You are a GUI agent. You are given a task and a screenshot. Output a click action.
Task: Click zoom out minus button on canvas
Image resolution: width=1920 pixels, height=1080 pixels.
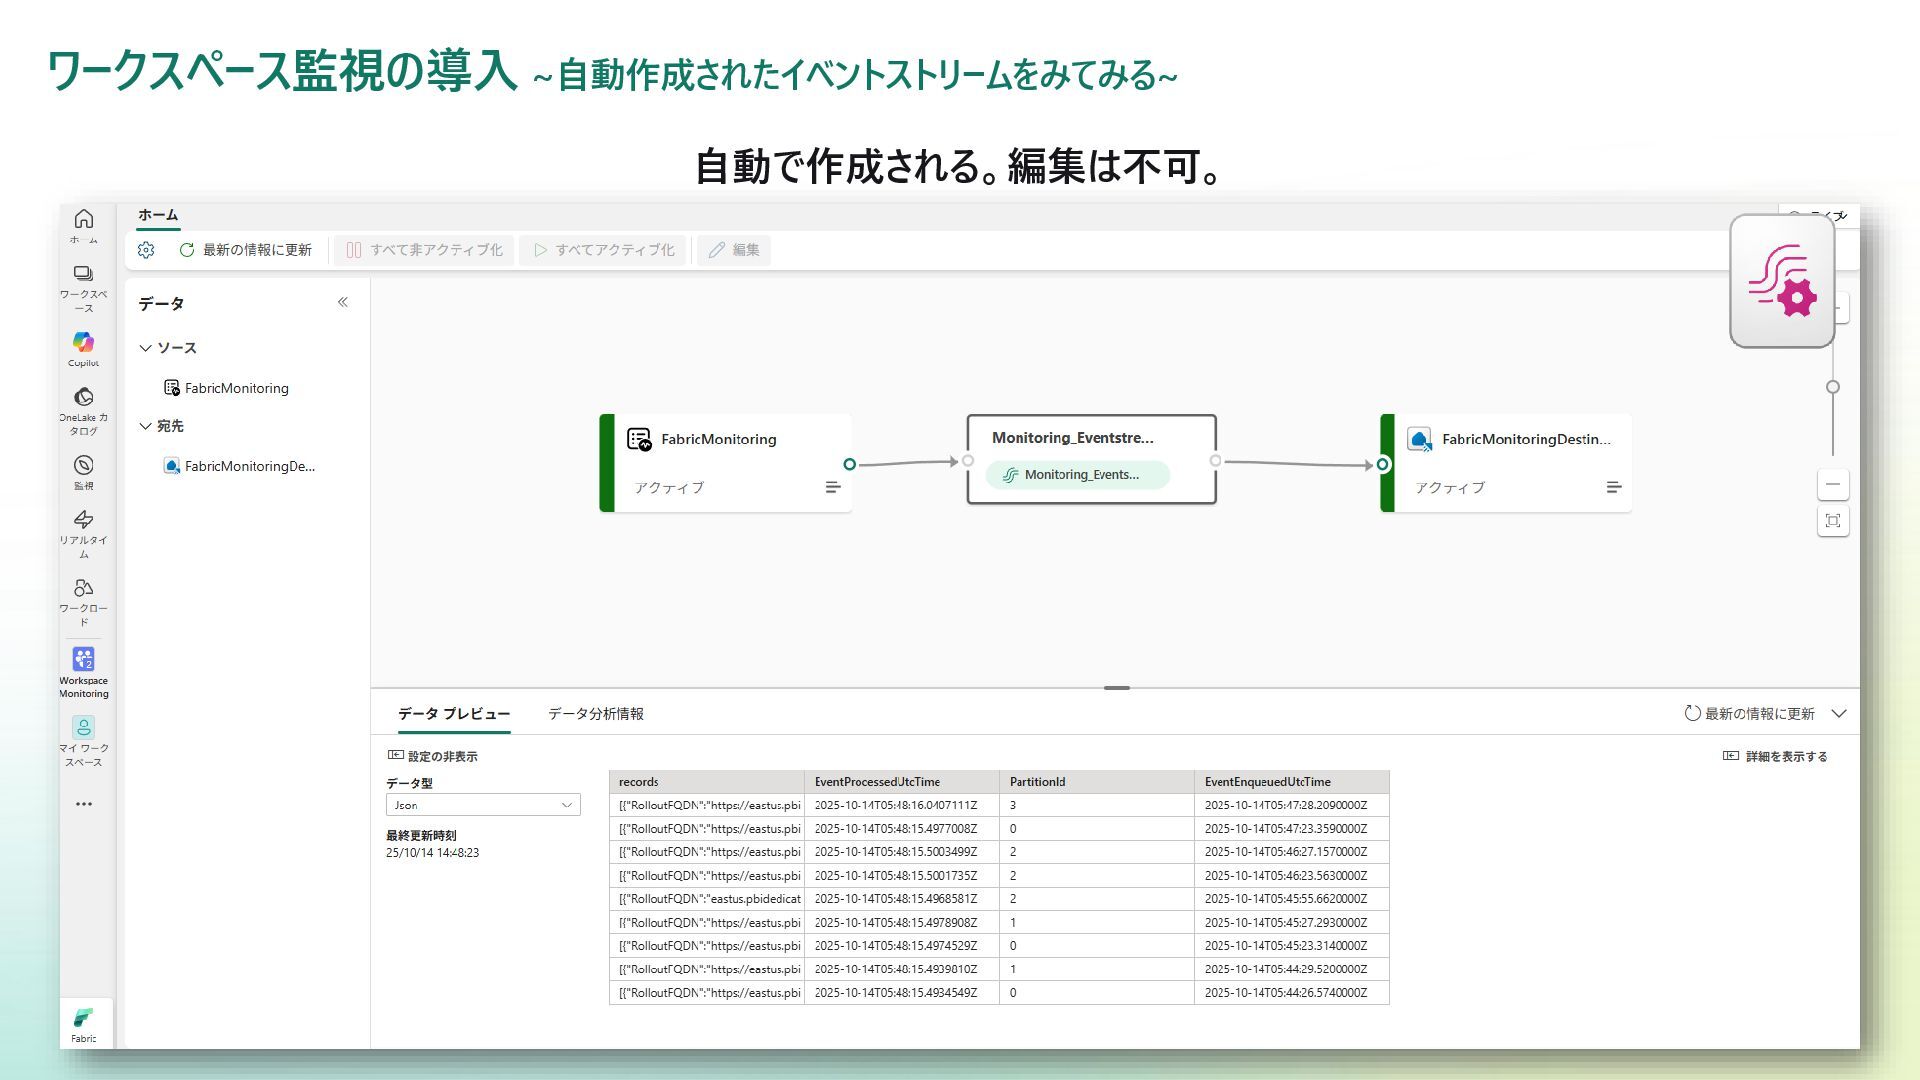pos(1832,485)
